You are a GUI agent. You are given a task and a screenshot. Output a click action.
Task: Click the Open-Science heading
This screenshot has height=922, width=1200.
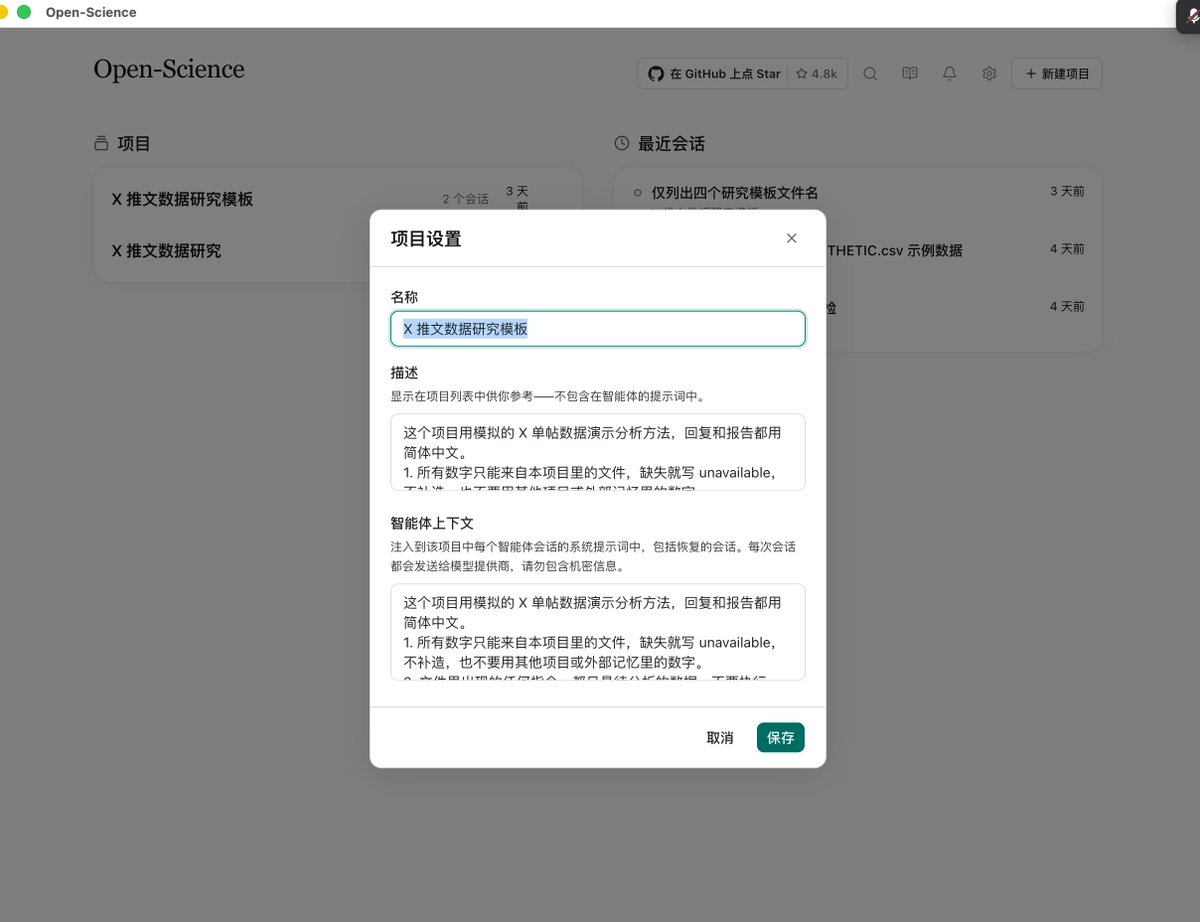click(169, 69)
